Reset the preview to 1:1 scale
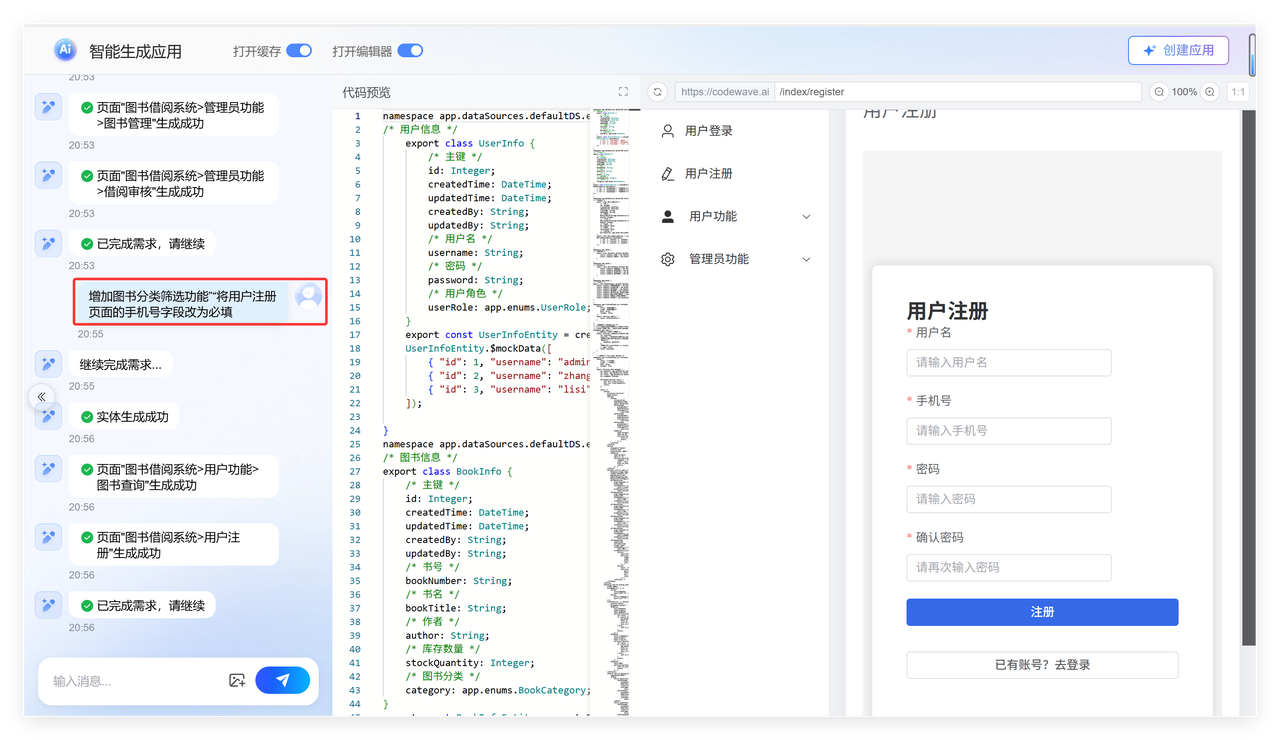 (x=1238, y=92)
